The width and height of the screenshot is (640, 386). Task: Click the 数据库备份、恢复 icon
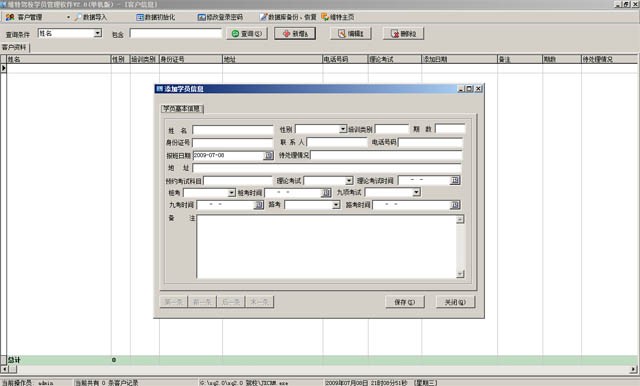tap(263, 17)
